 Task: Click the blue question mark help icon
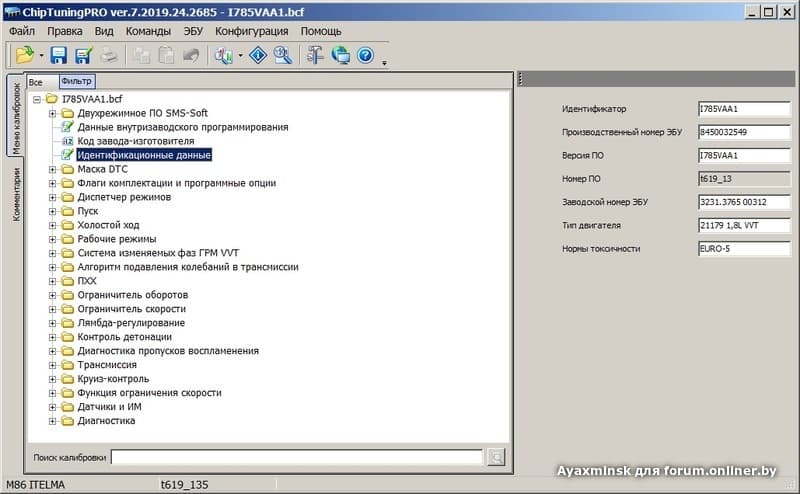coord(365,56)
